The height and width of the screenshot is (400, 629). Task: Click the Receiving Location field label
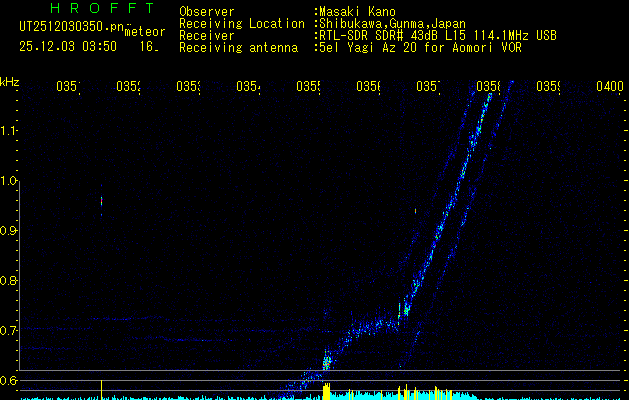(x=240, y=24)
